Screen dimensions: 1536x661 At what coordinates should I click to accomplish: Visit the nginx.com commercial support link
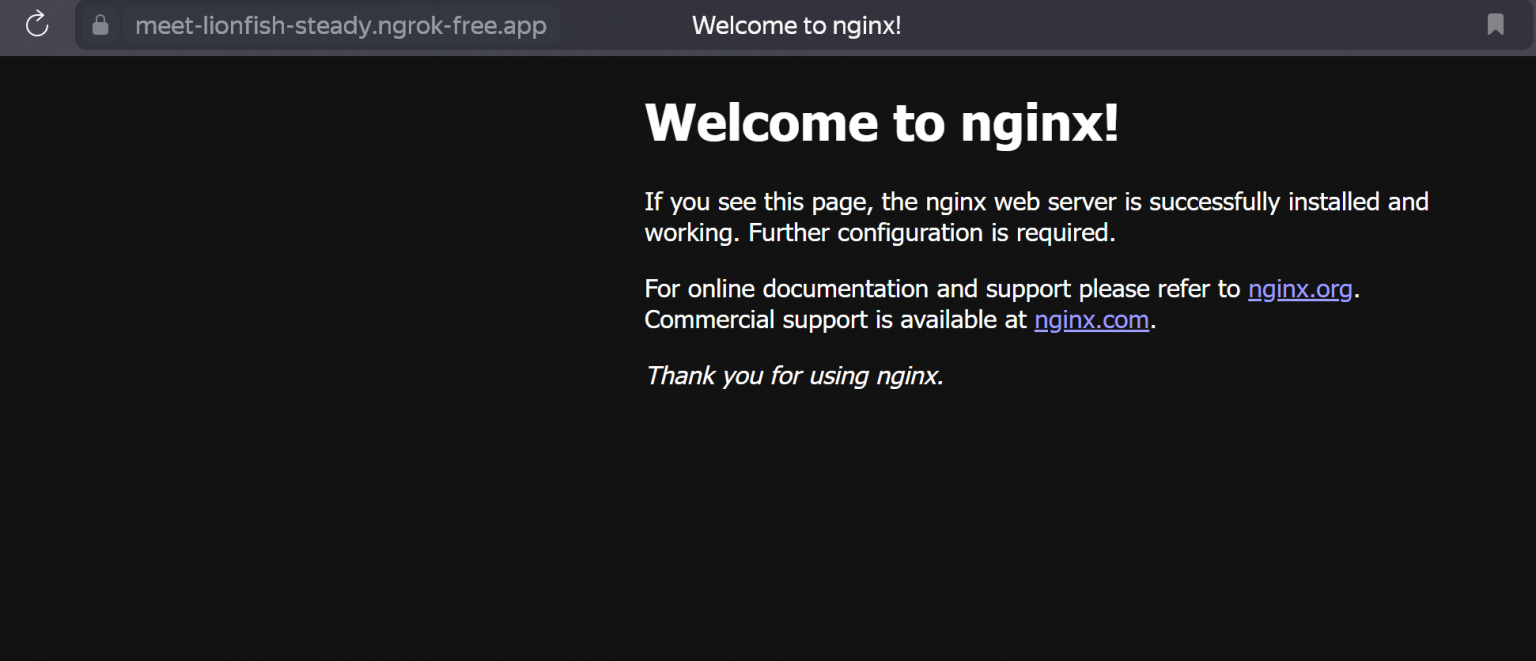pos(1090,320)
